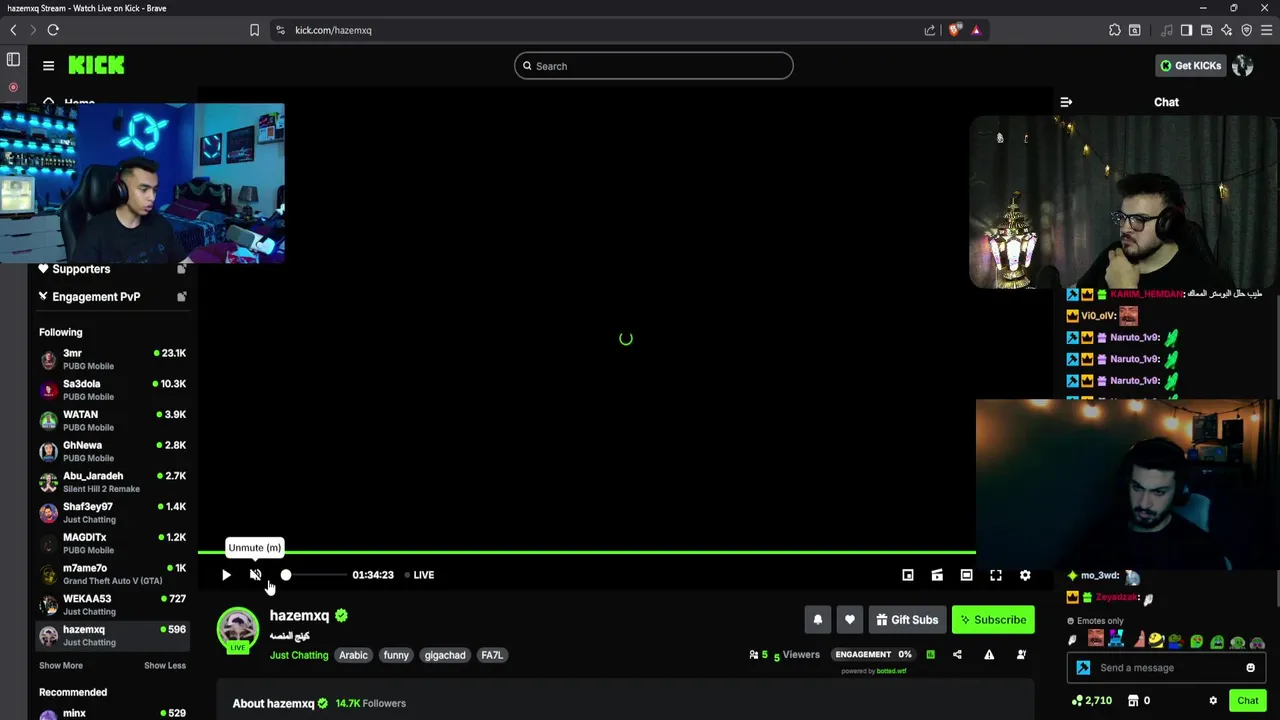Report the stream with warning icon

coord(989,655)
